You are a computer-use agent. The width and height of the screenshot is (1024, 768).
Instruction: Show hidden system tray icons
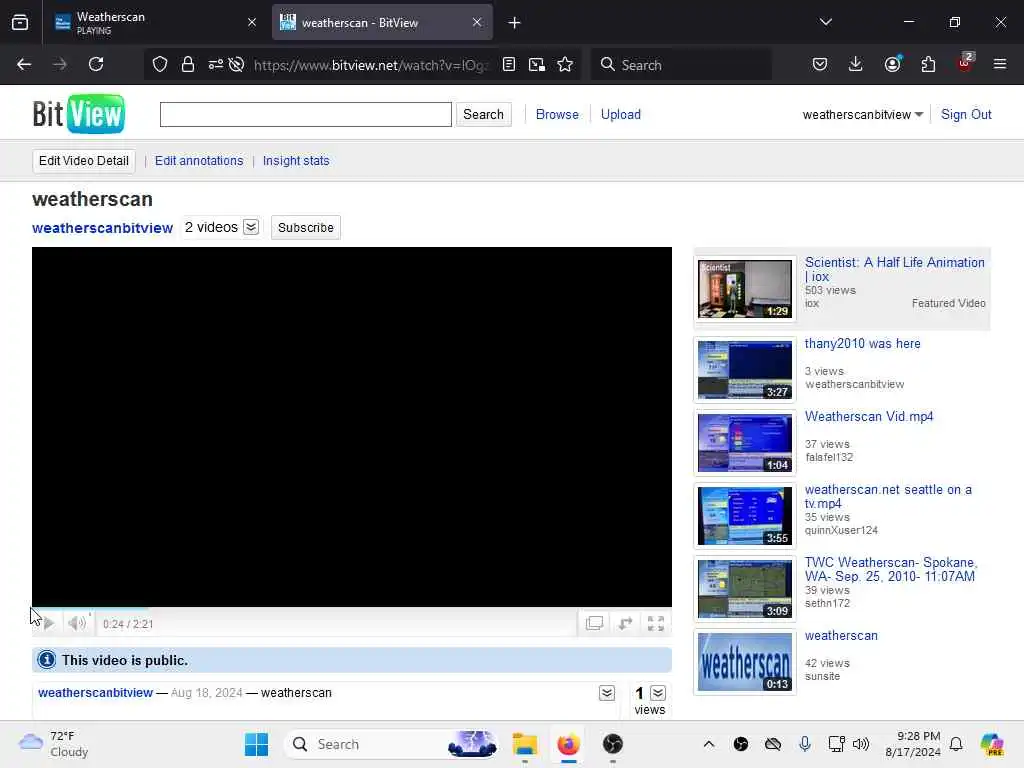pyautogui.click(x=709, y=744)
